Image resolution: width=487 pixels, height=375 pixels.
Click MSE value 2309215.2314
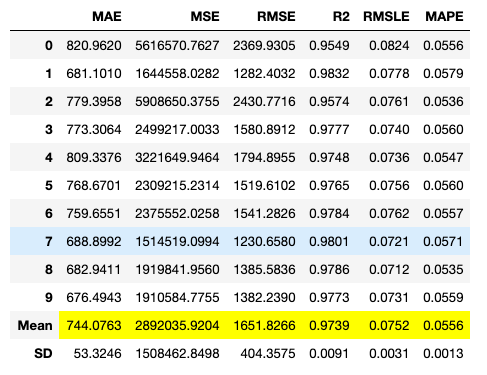[x=177, y=185]
